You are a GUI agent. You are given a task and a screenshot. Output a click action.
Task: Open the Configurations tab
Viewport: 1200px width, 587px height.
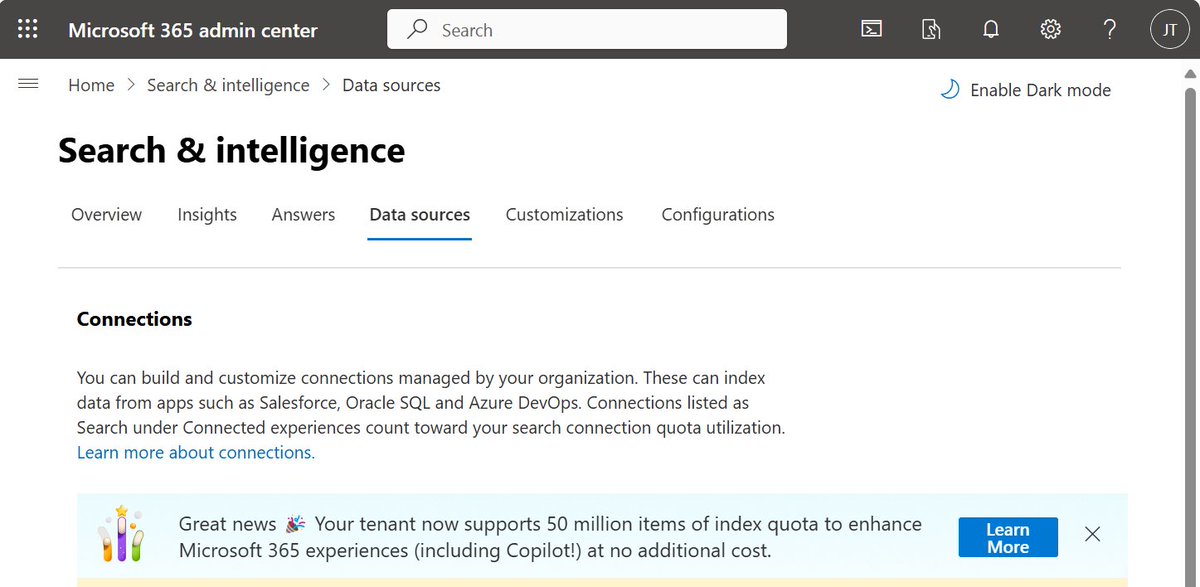click(718, 214)
